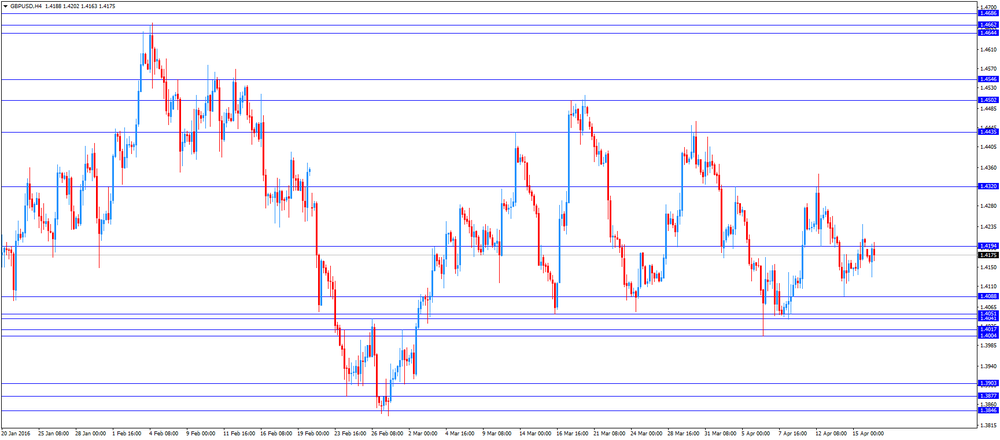Click the 9 Mar 08:00 time label
The height and width of the screenshot is (440, 1000).
pyautogui.click(x=497, y=432)
